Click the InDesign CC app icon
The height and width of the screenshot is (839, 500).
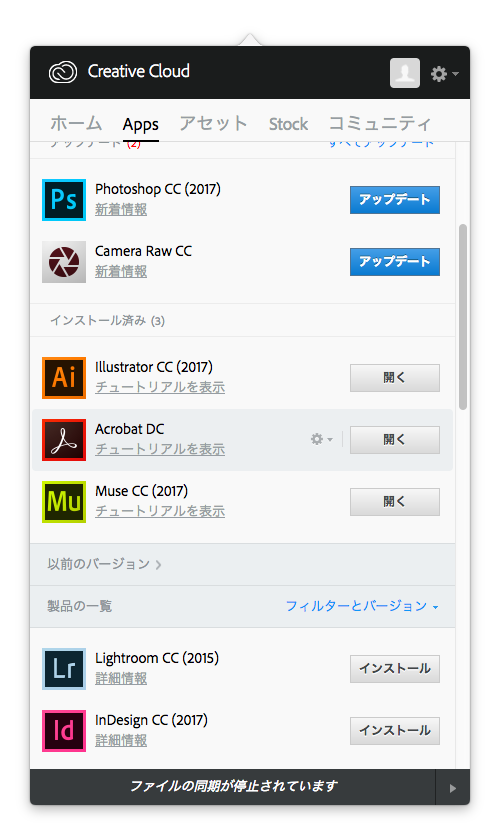(64, 731)
